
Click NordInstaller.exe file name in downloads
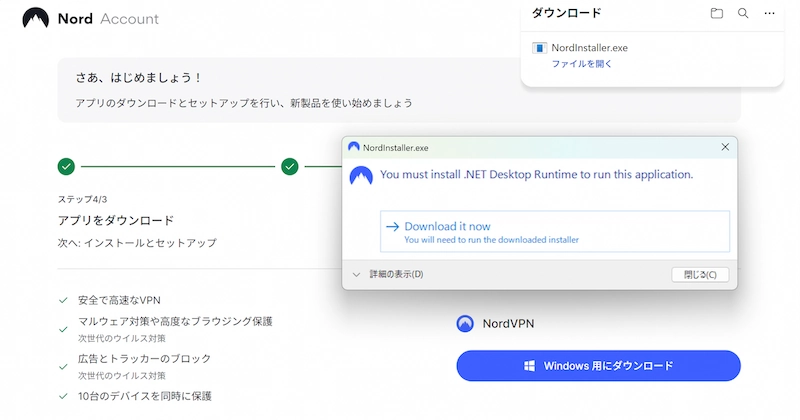pos(589,48)
